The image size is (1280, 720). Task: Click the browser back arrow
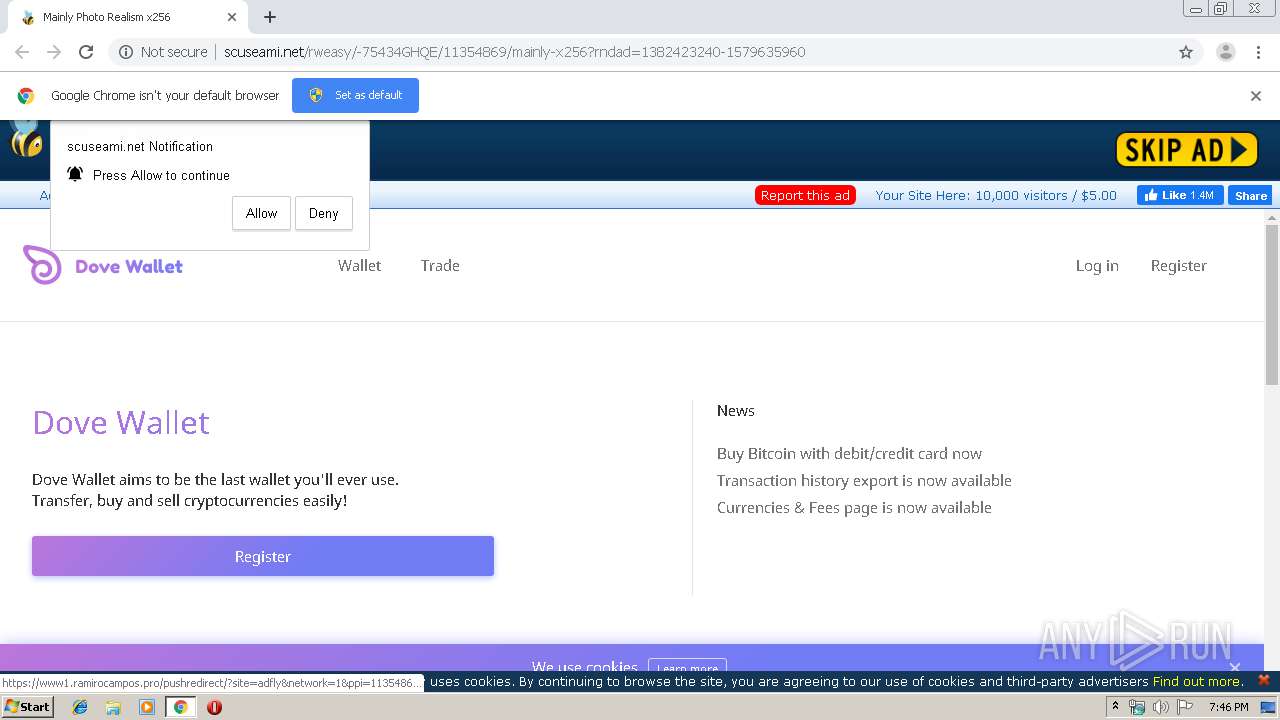(x=22, y=52)
